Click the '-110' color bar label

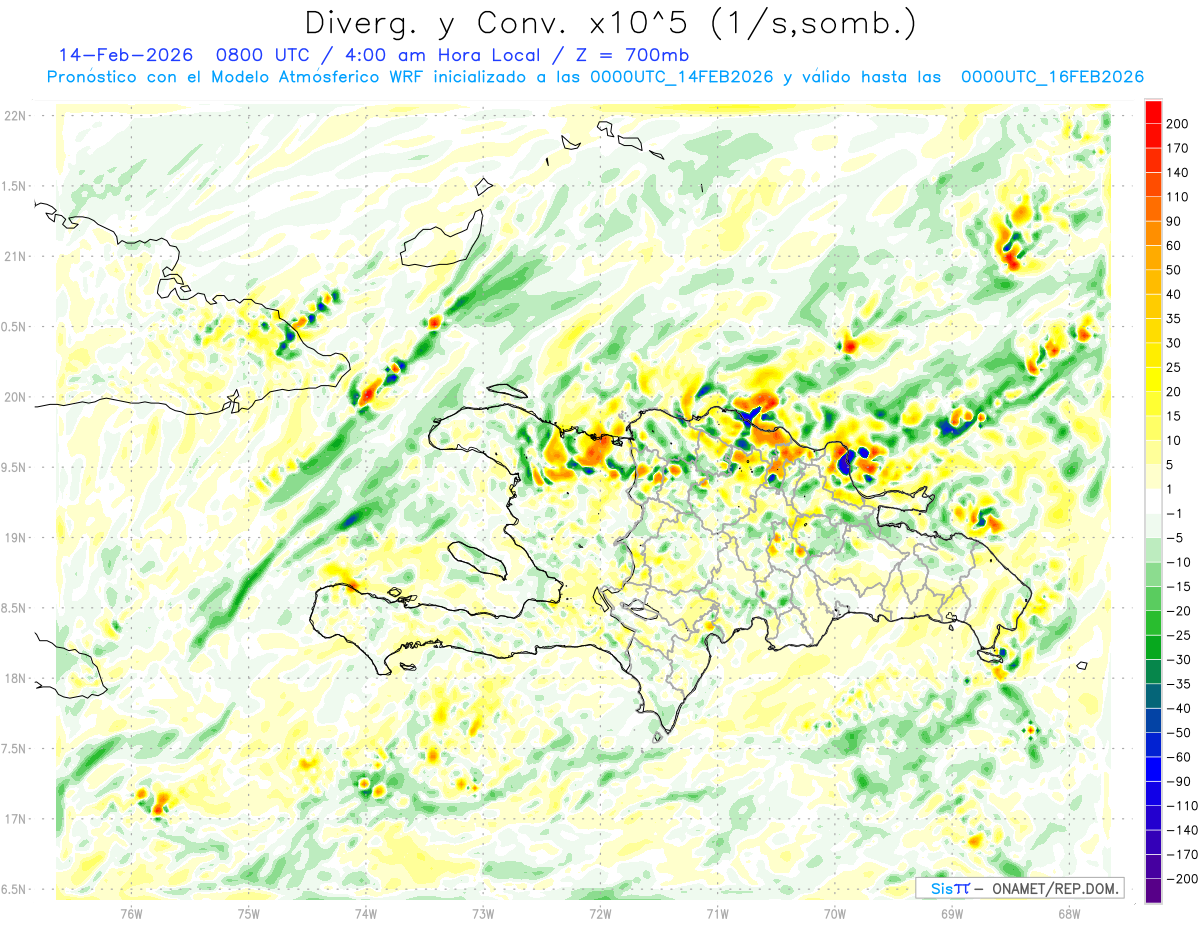1182,806
